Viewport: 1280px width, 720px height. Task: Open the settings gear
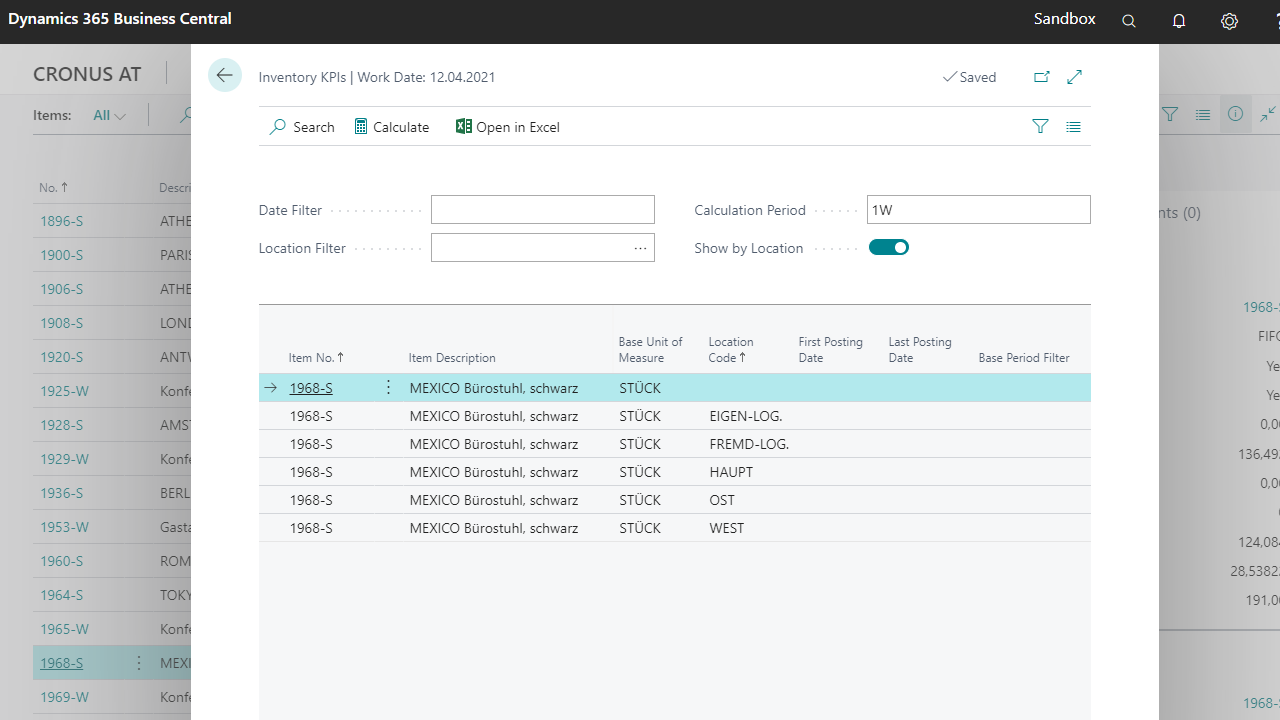pos(1229,21)
